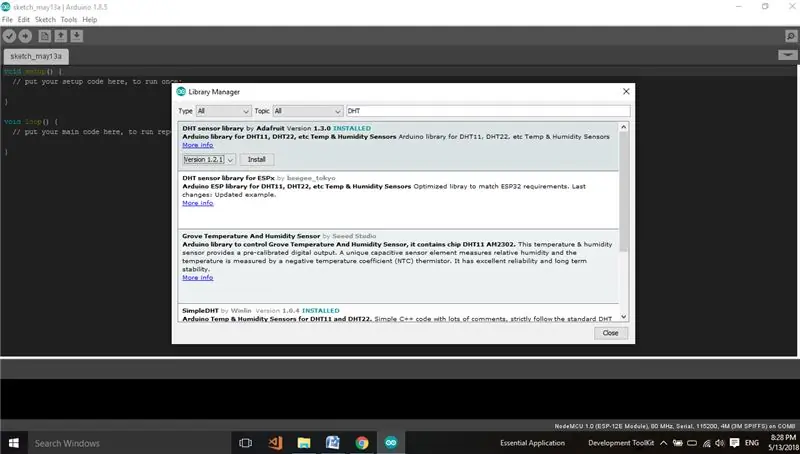
Task: Click the ENG language indicator
Action: point(752,443)
